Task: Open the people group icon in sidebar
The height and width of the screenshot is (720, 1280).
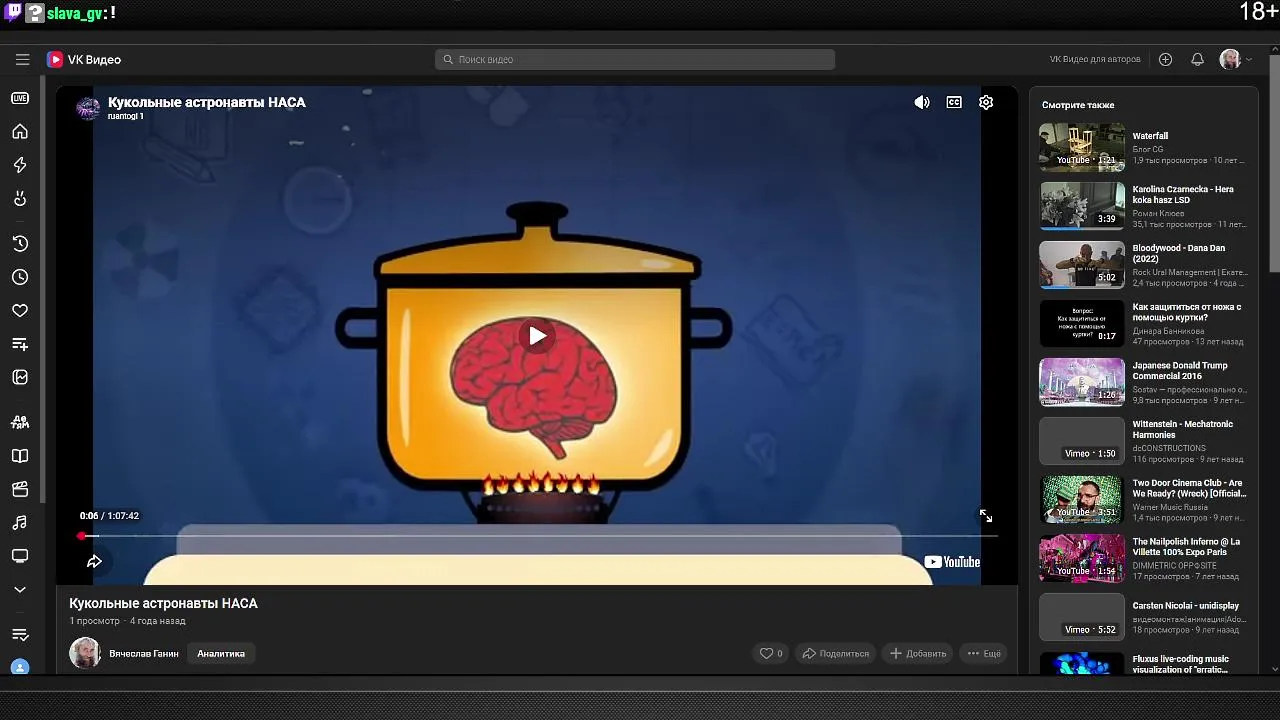Action: [x=20, y=422]
